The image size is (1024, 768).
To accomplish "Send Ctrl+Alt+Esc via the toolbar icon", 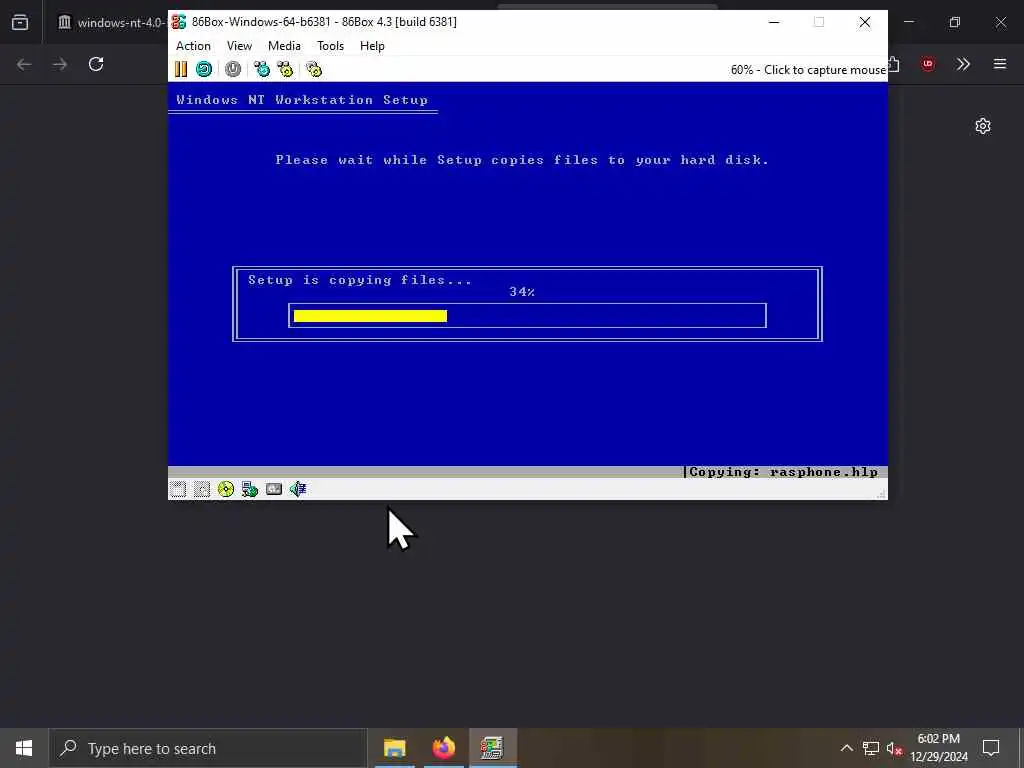I will [285, 69].
